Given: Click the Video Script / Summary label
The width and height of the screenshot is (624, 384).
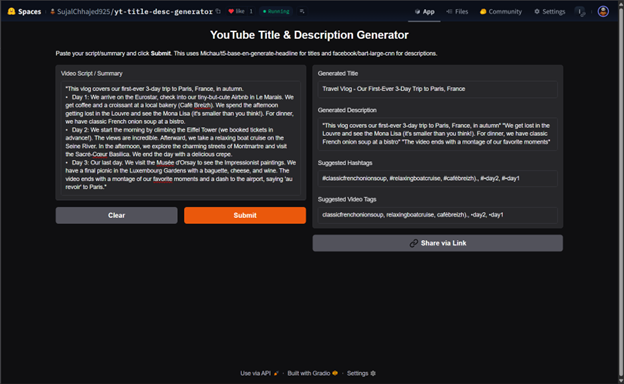Looking at the screenshot, I should point(92,74).
